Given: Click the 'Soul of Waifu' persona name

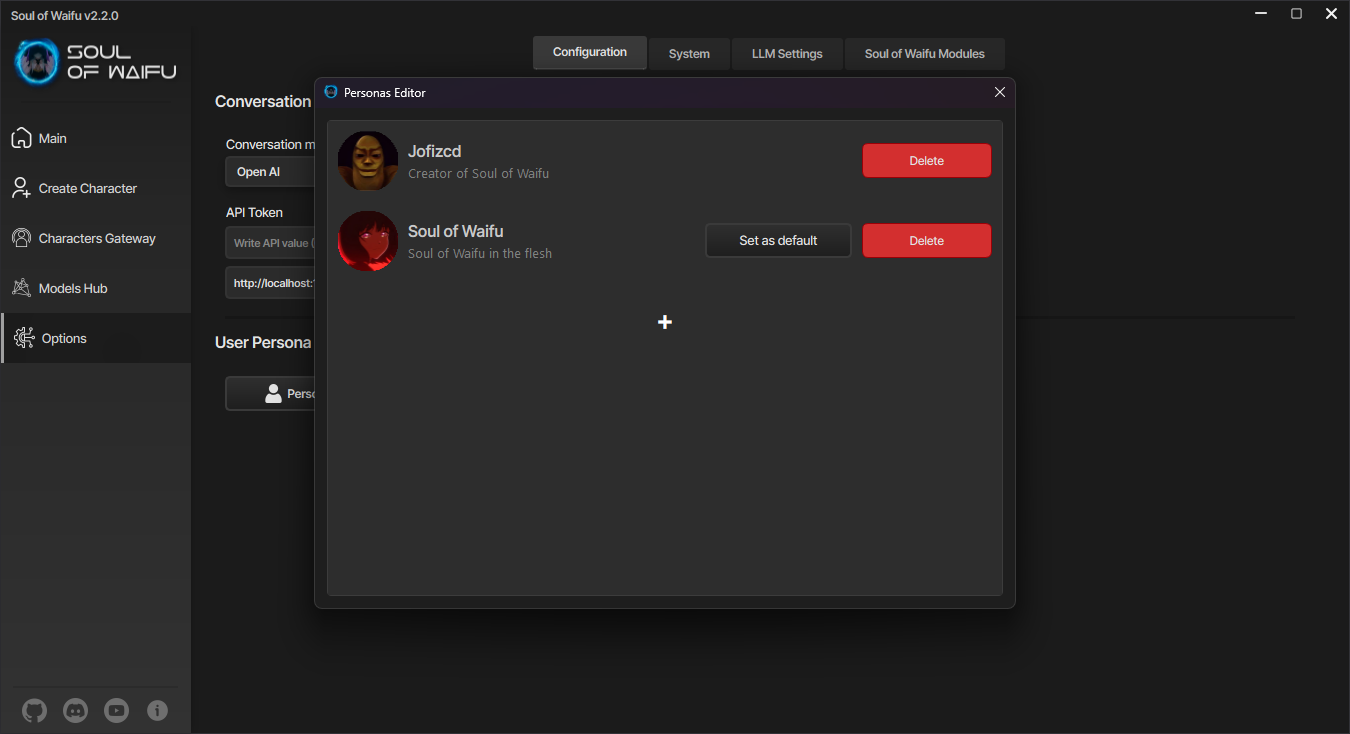Looking at the screenshot, I should click(x=455, y=232).
